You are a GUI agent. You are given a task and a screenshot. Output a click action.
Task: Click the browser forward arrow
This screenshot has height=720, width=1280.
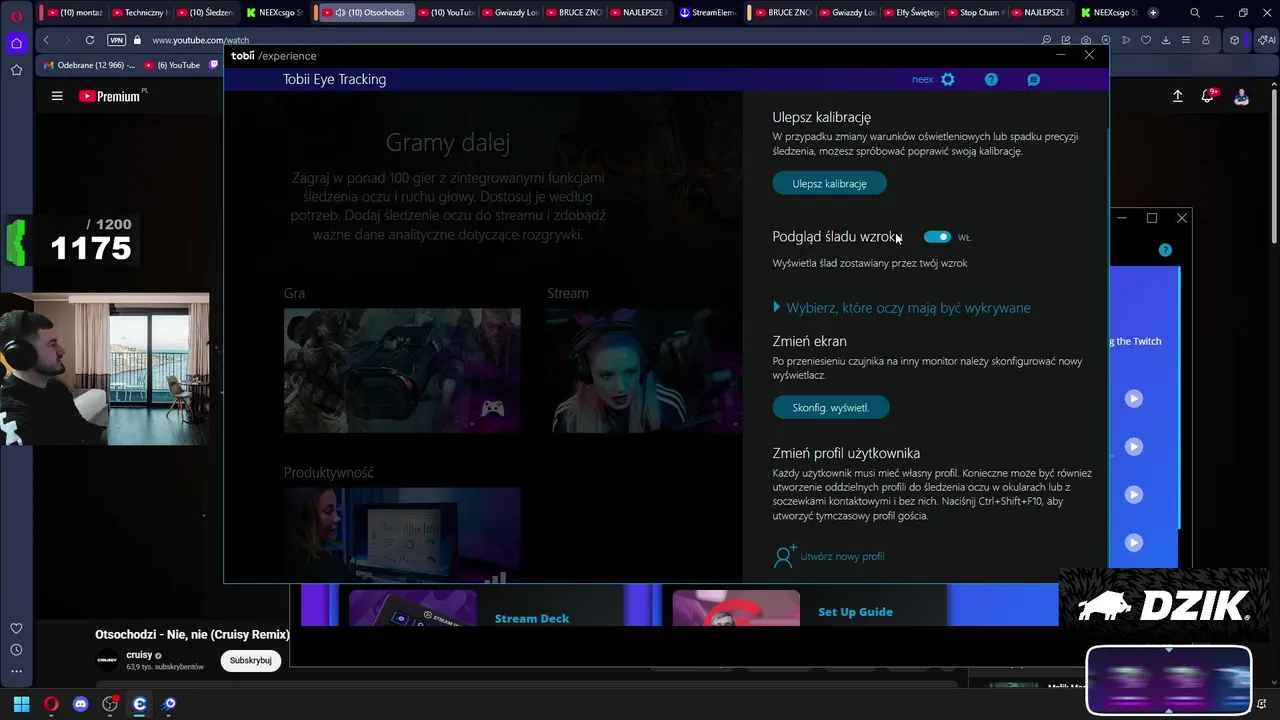(x=67, y=40)
